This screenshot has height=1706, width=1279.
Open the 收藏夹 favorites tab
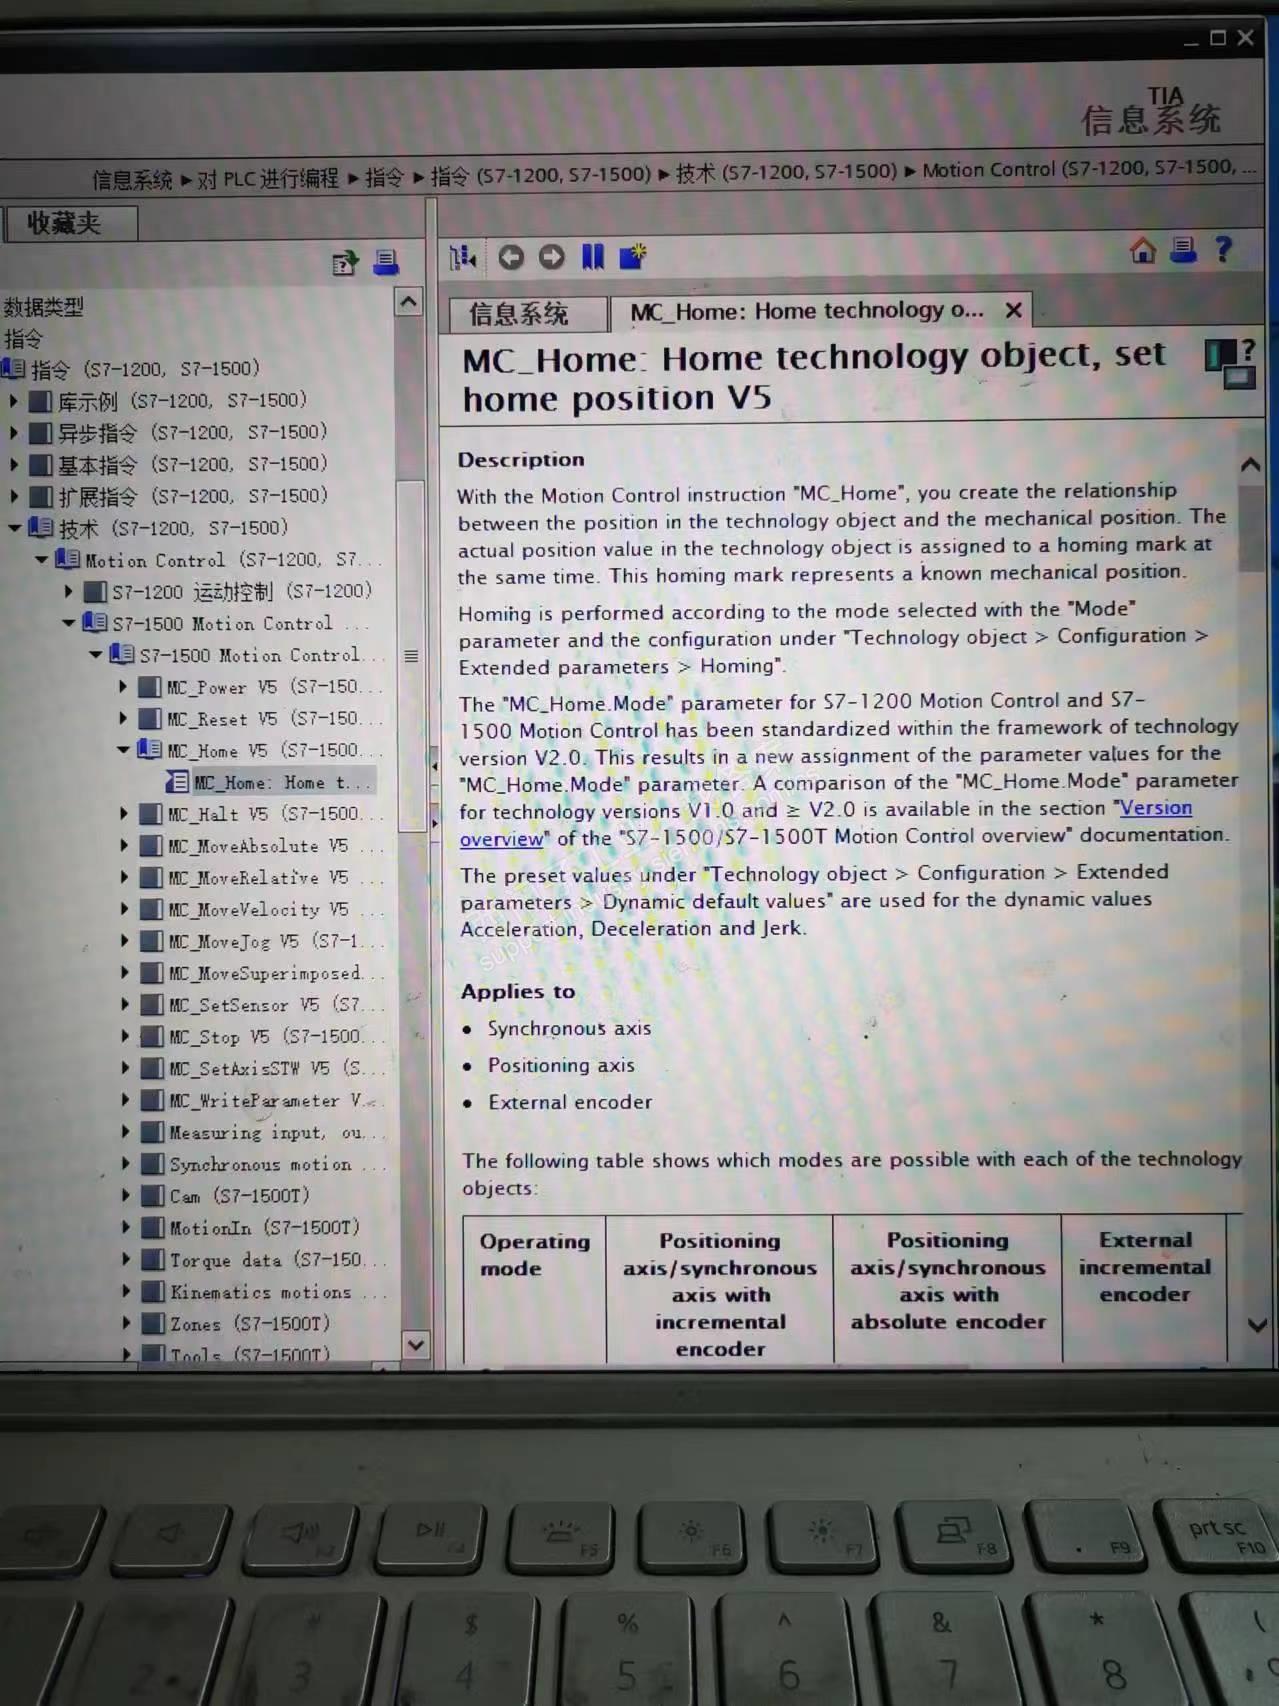tap(70, 223)
